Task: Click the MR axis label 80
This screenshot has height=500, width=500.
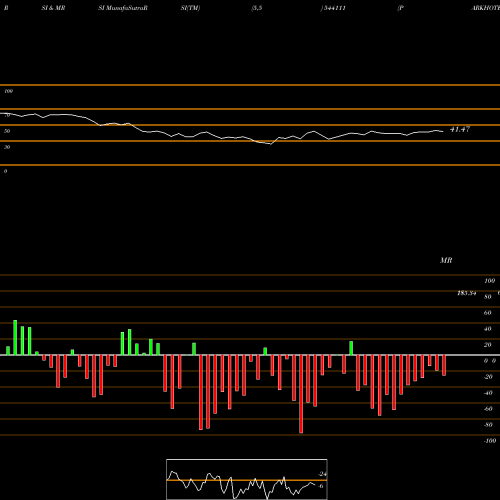Action: [x=488, y=297]
